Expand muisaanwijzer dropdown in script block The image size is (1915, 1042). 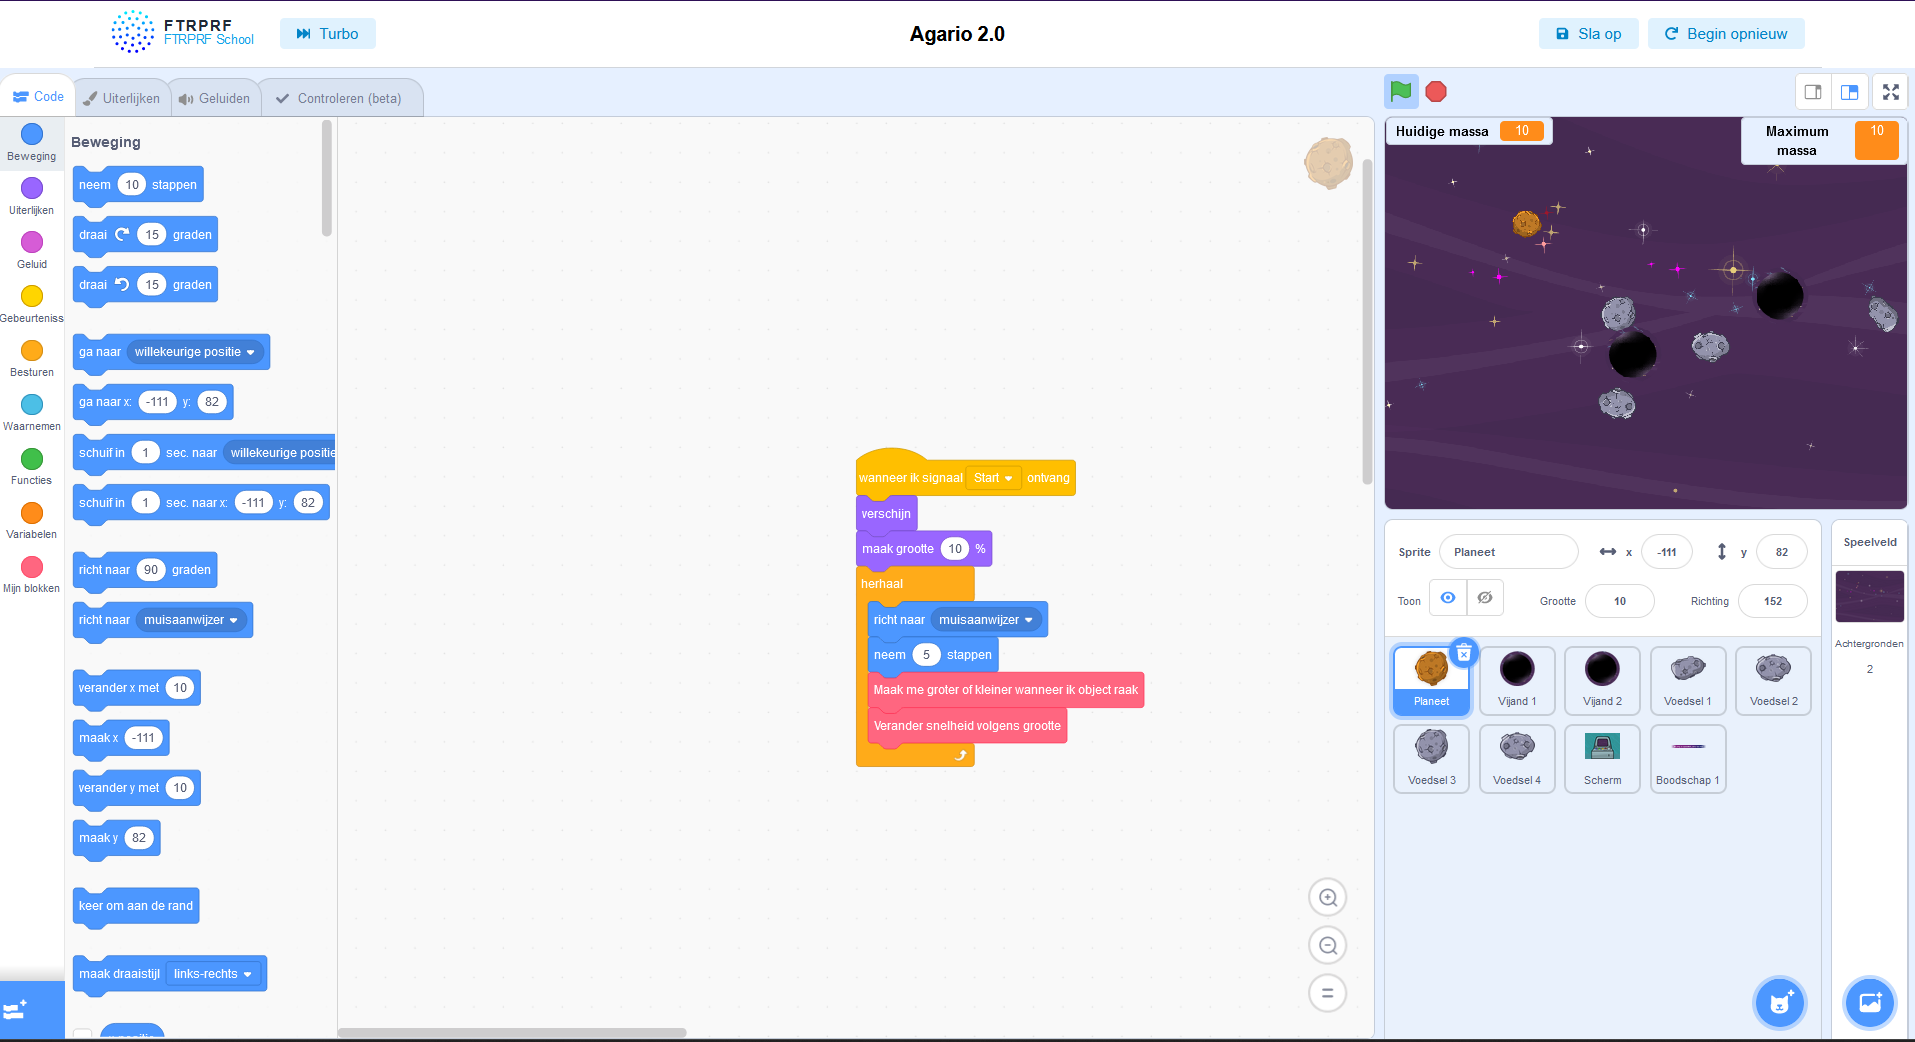[x=986, y=620]
